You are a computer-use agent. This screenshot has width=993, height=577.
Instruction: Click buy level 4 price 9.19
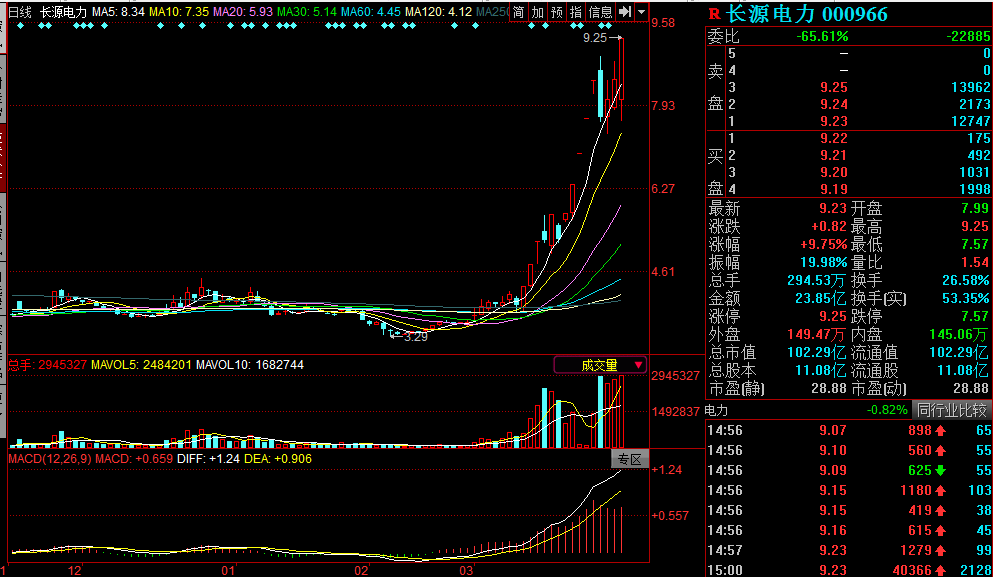(x=833, y=189)
